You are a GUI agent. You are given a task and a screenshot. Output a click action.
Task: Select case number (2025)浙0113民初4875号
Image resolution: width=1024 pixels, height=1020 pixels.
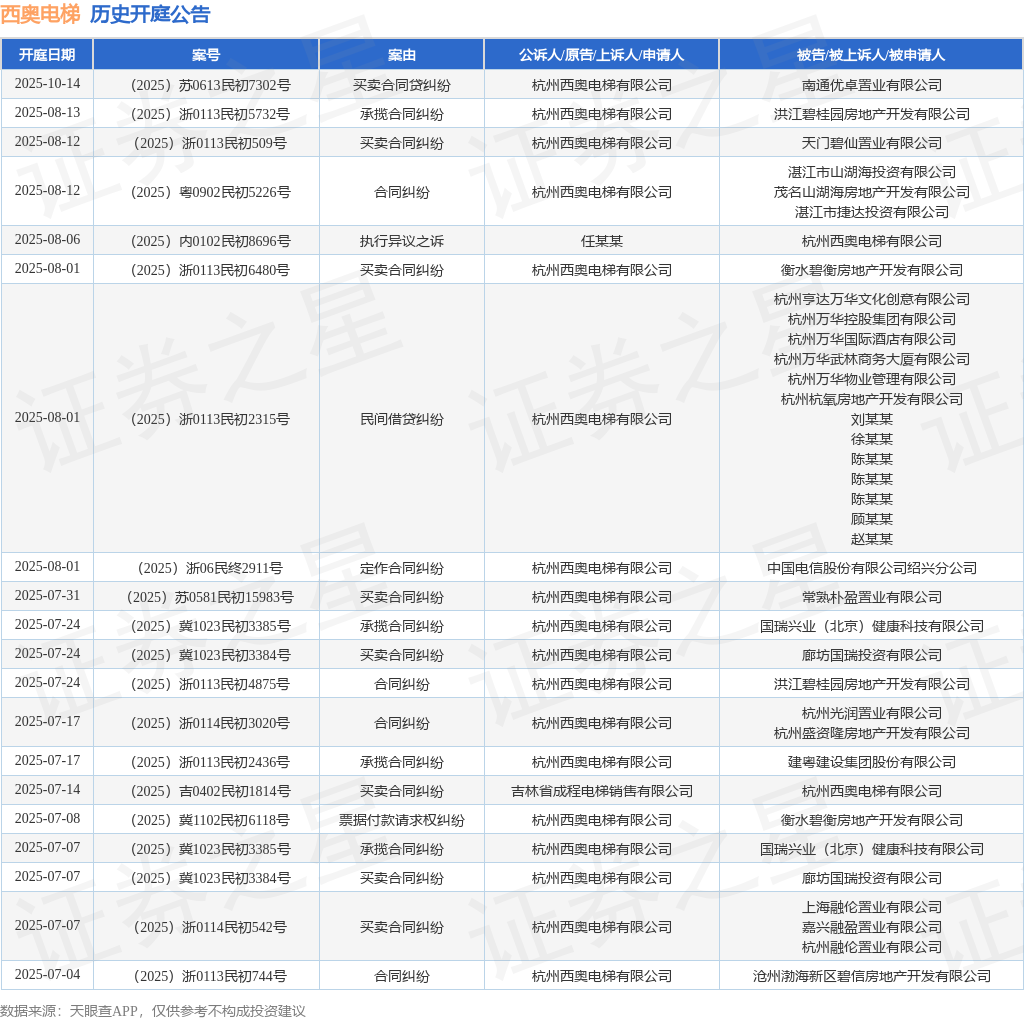point(210,684)
